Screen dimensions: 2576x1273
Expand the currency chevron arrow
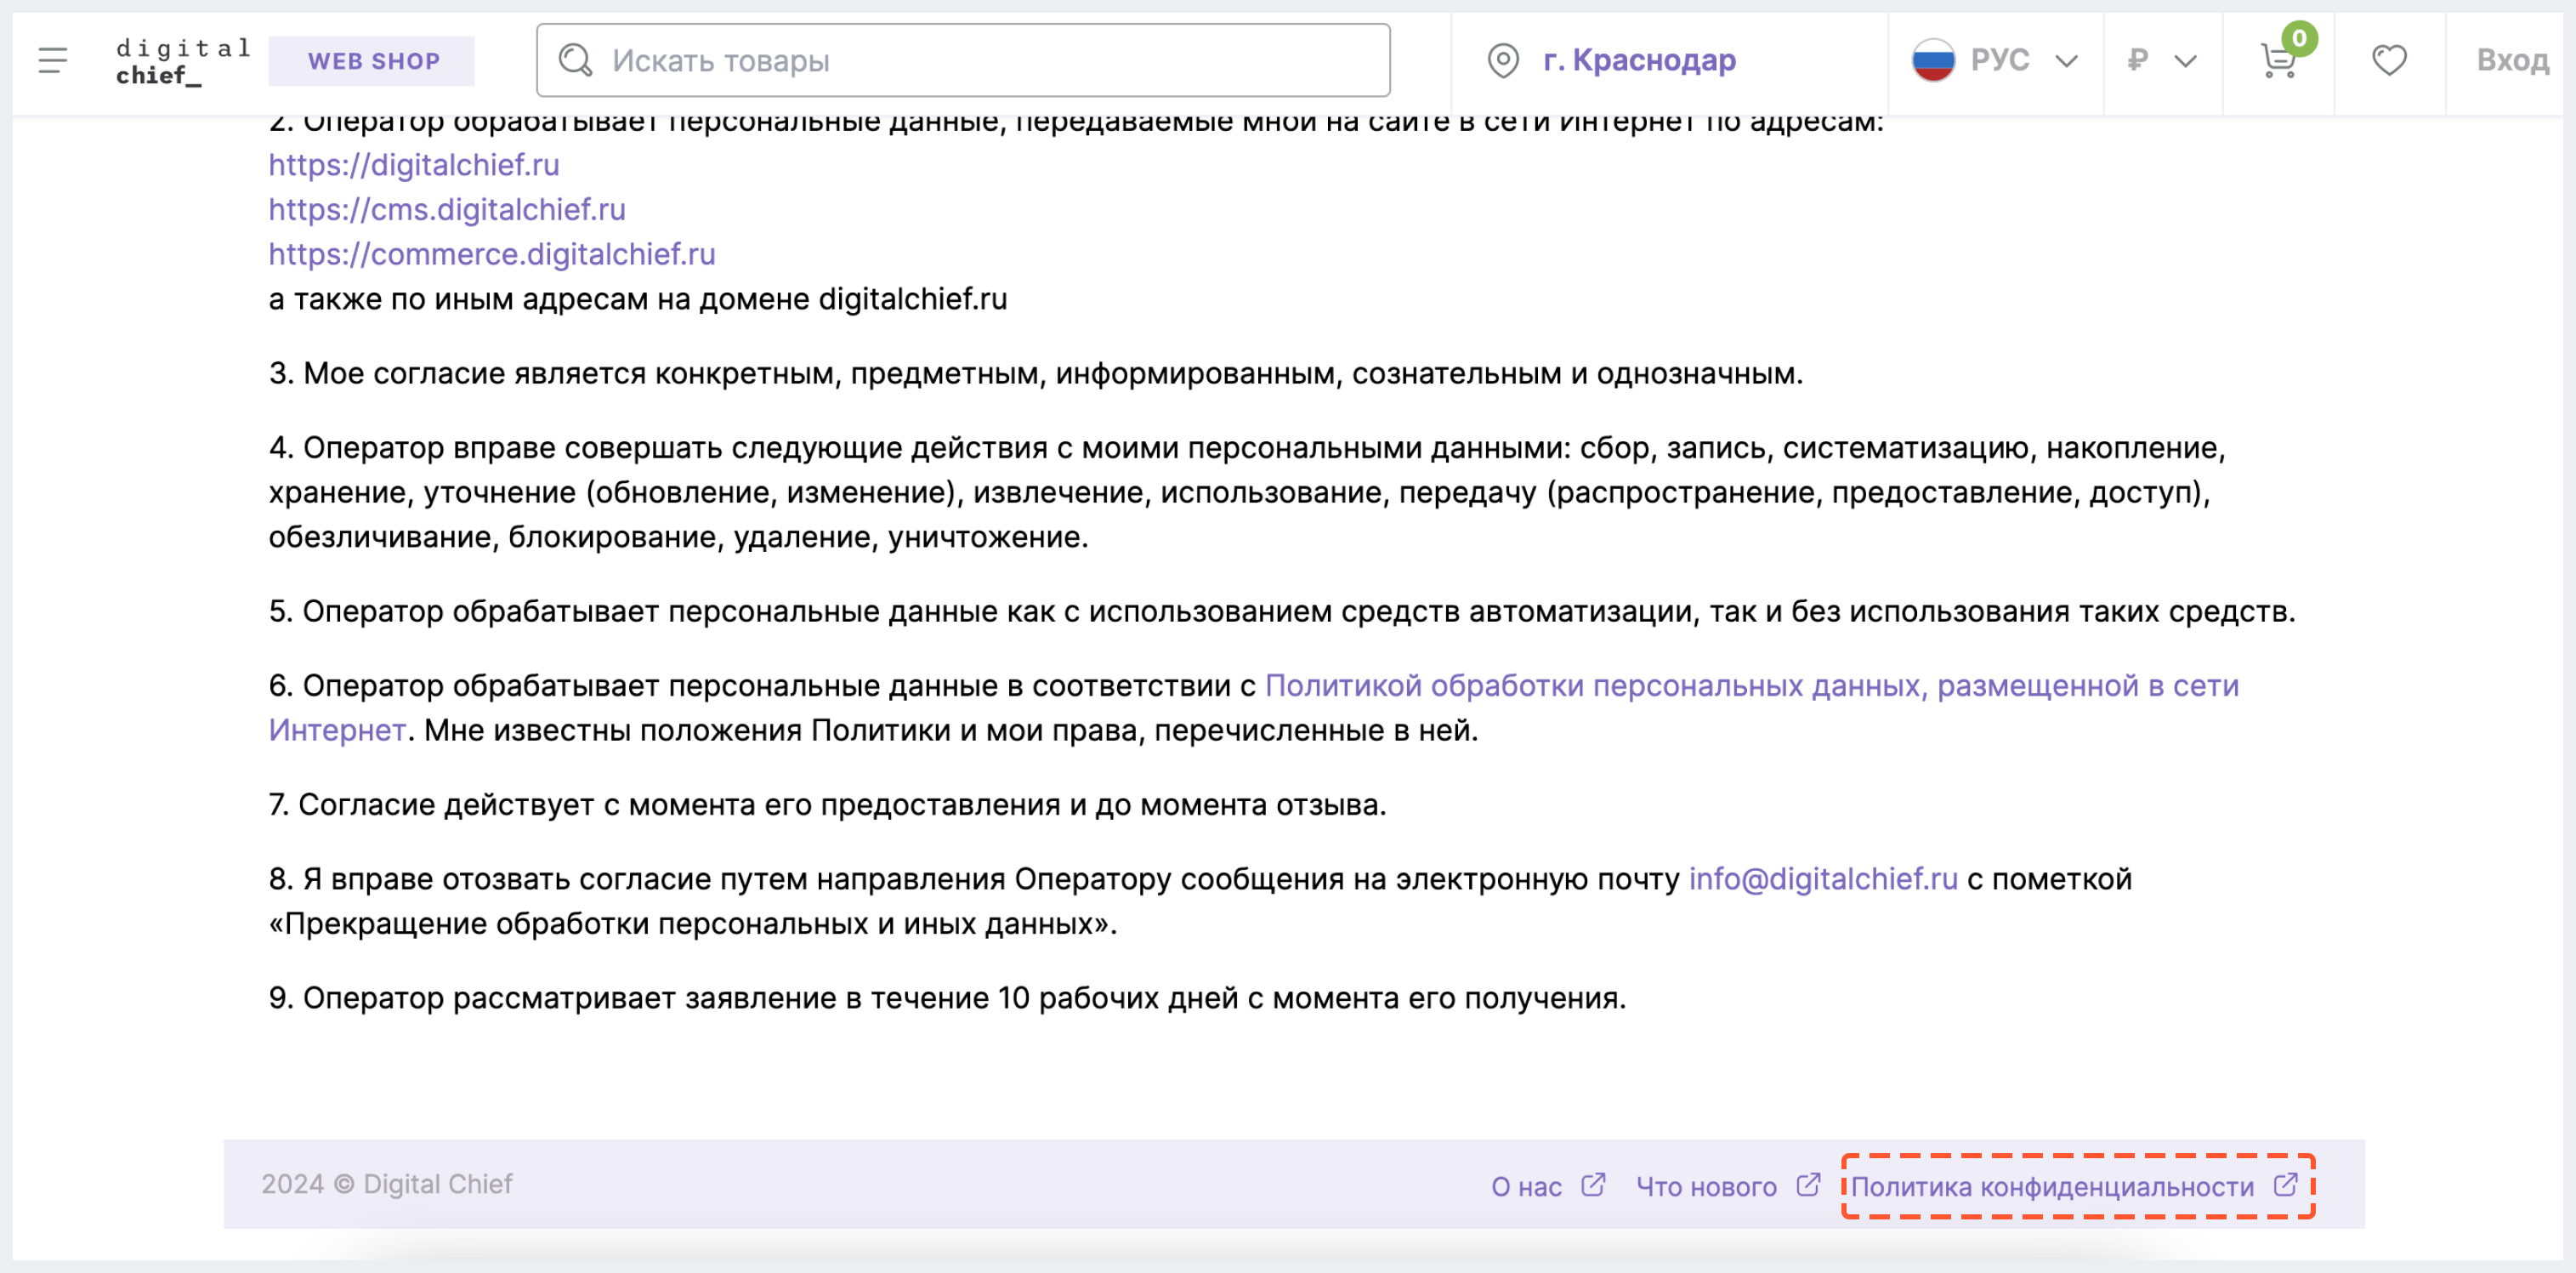click(2186, 61)
